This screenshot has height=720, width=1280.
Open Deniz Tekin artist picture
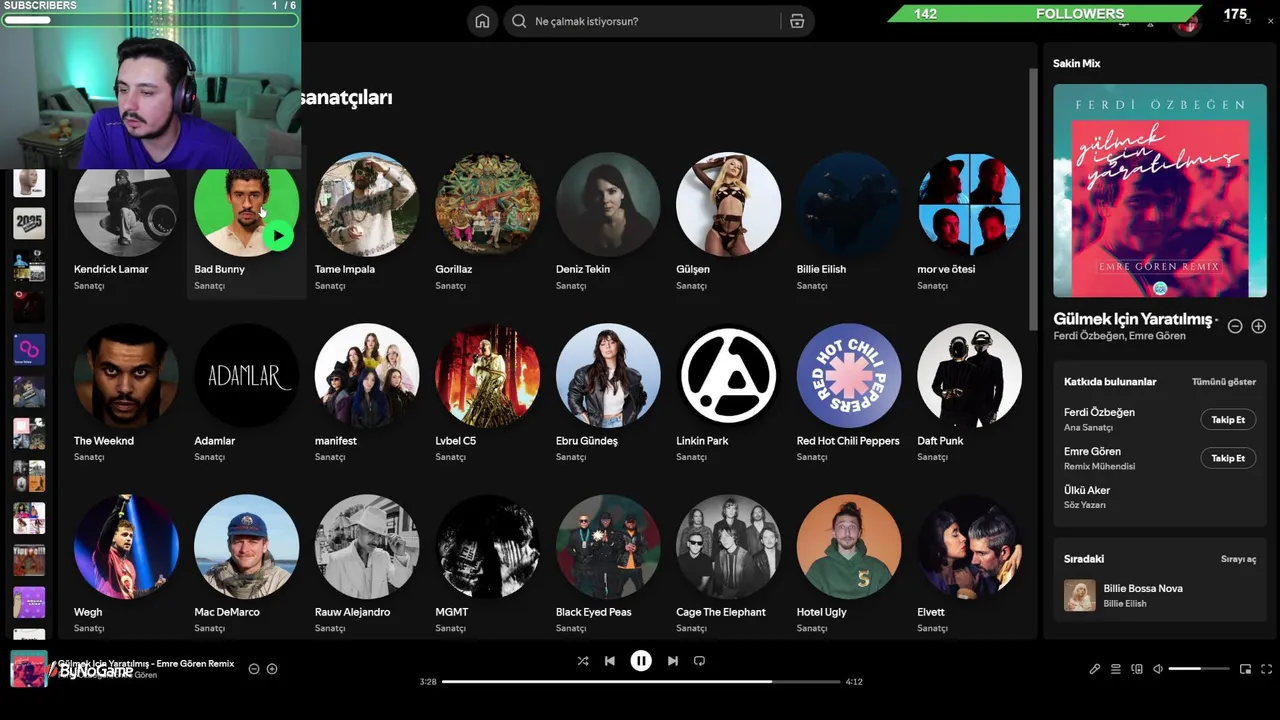point(608,205)
